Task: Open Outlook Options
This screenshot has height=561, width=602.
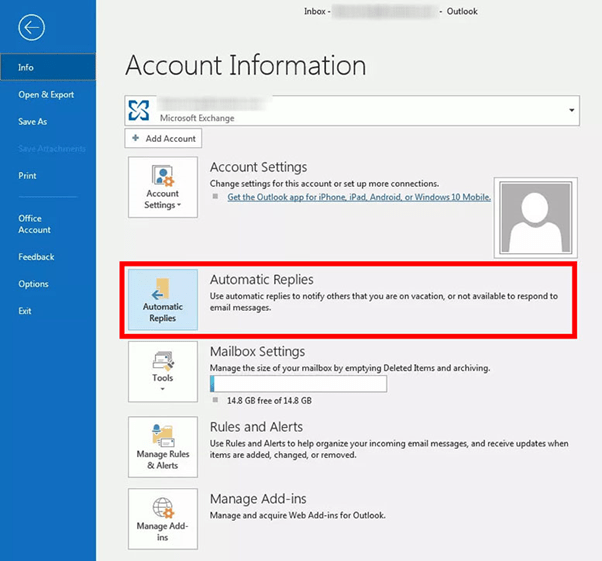Action: tap(33, 284)
